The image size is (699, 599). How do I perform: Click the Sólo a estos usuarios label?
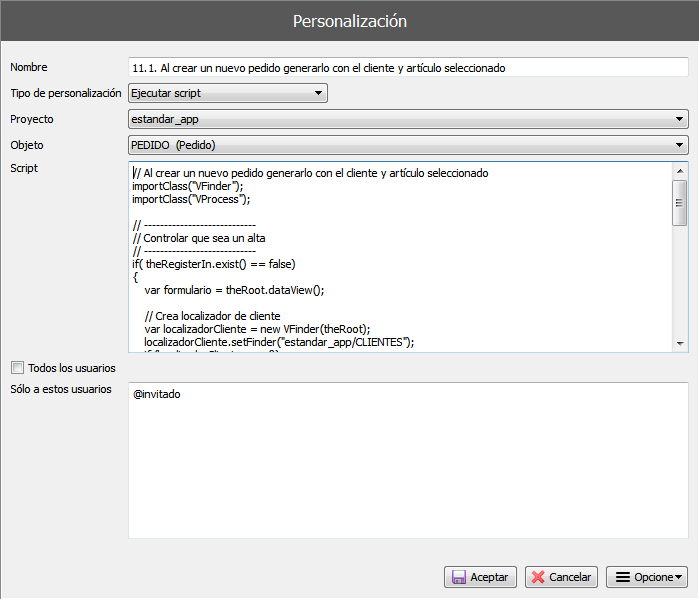[61, 389]
